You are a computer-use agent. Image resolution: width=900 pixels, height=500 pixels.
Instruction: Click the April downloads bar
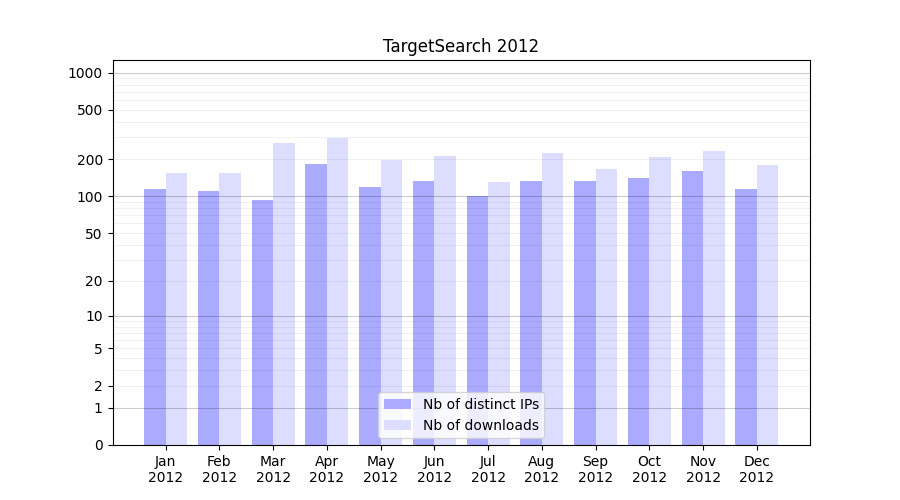coord(337,290)
